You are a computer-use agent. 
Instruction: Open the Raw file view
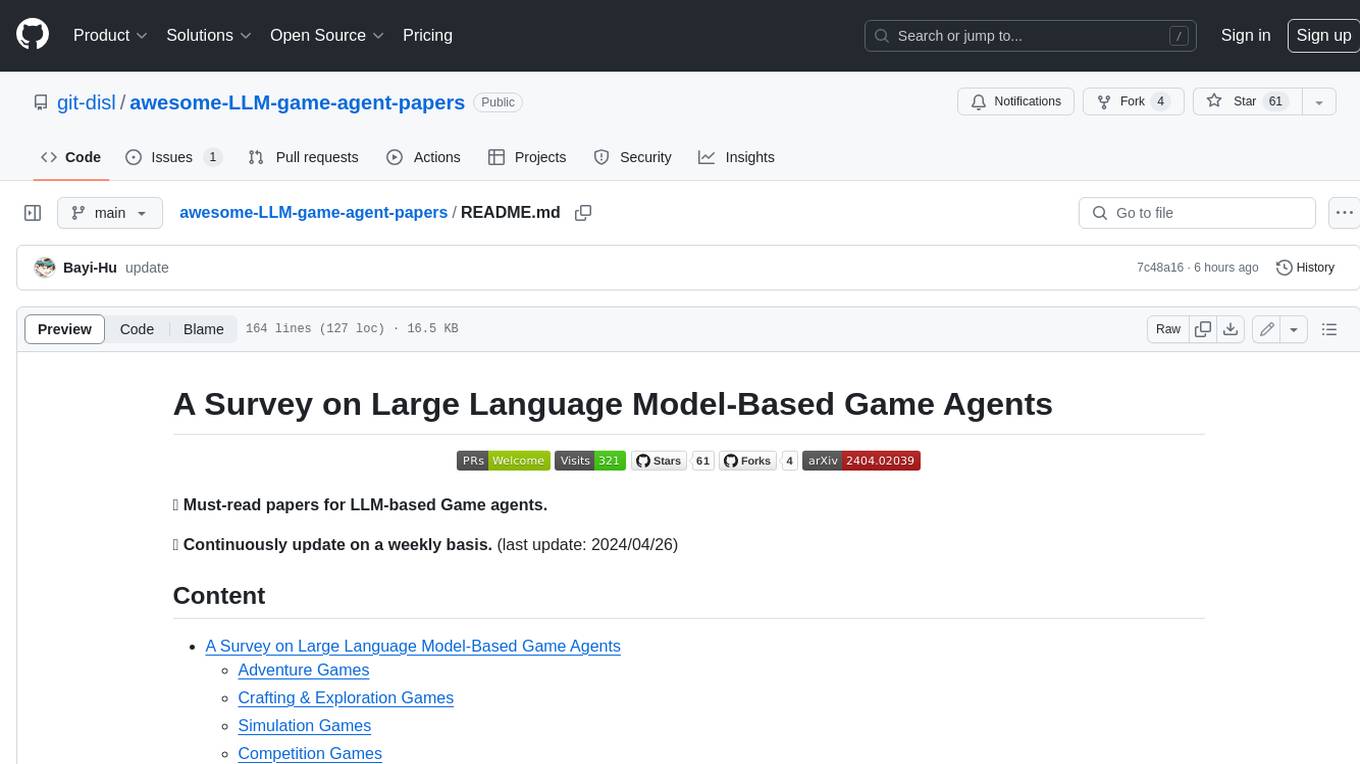point(1168,329)
